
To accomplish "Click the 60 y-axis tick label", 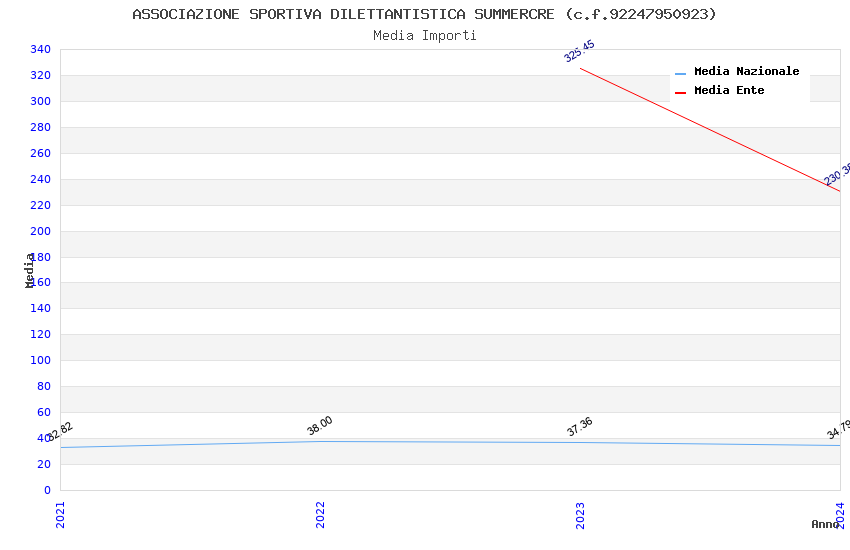I will coord(44,412).
